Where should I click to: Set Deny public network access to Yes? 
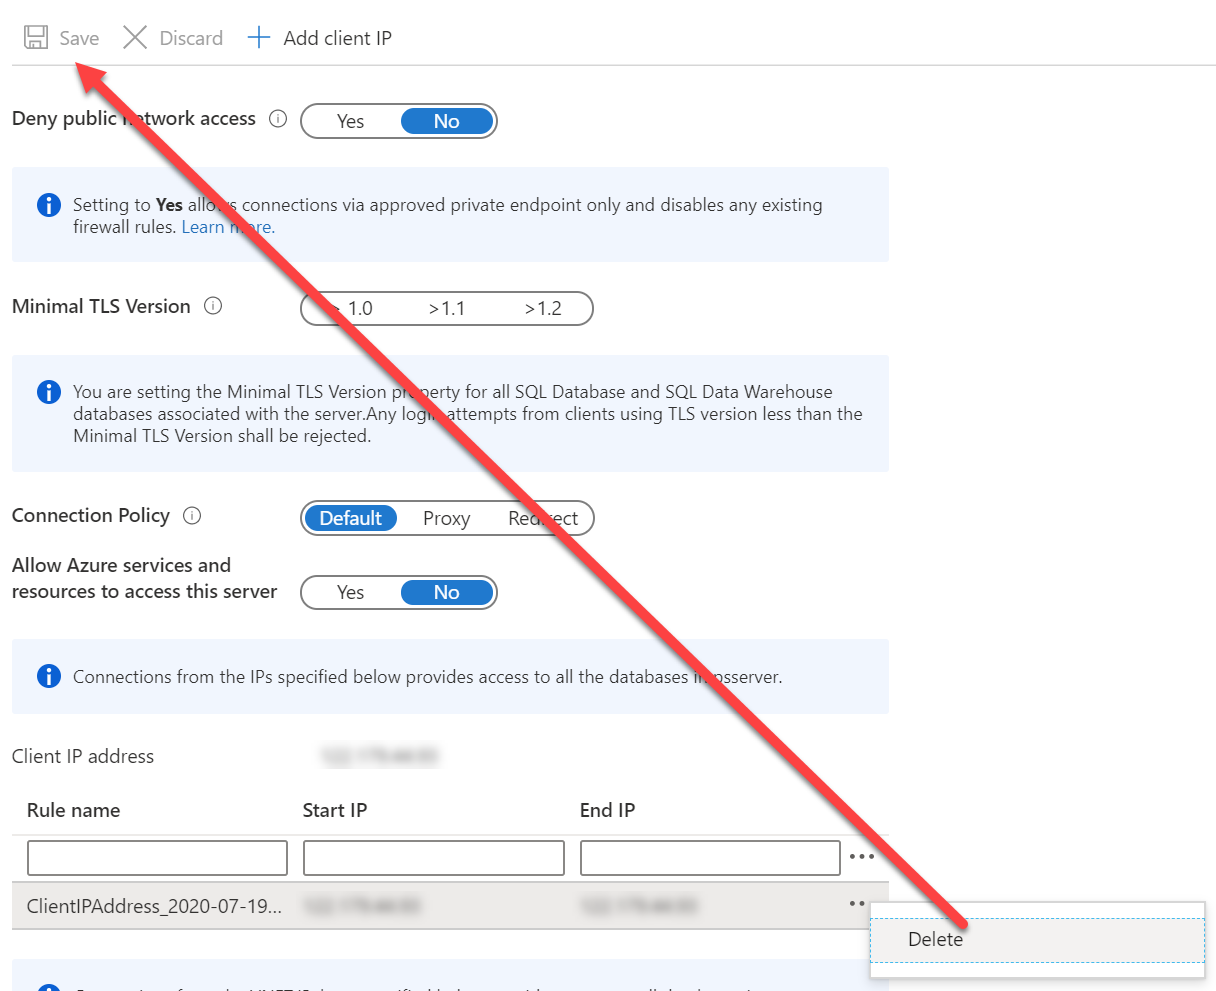click(350, 121)
